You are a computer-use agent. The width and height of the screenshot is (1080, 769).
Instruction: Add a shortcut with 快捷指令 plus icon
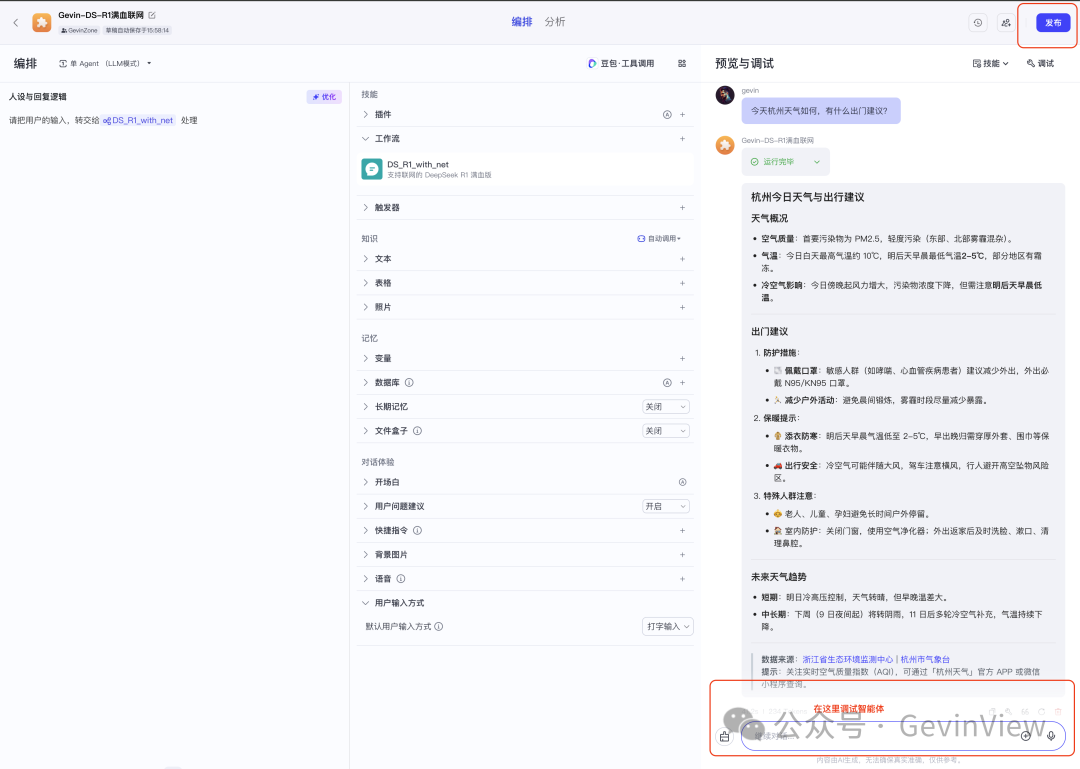point(683,531)
